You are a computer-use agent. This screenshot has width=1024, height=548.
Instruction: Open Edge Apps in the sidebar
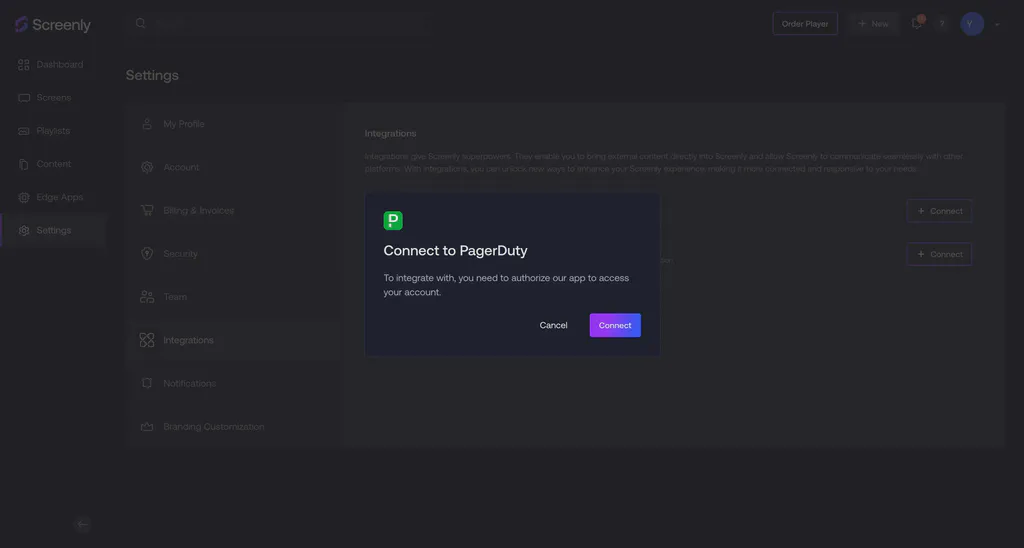pyautogui.click(x=51, y=197)
